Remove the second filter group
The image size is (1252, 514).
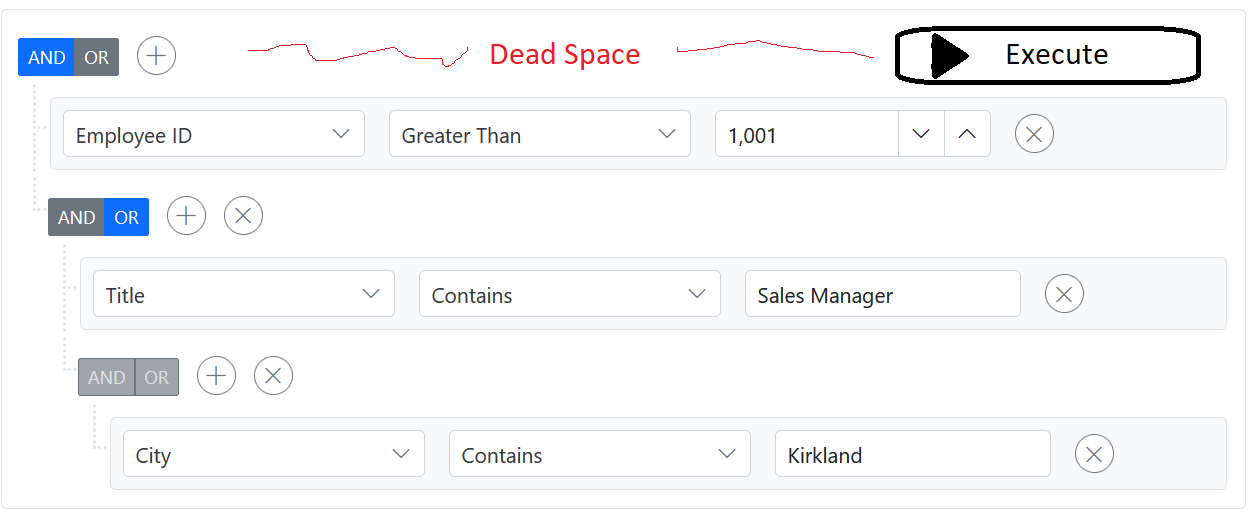coord(243,215)
